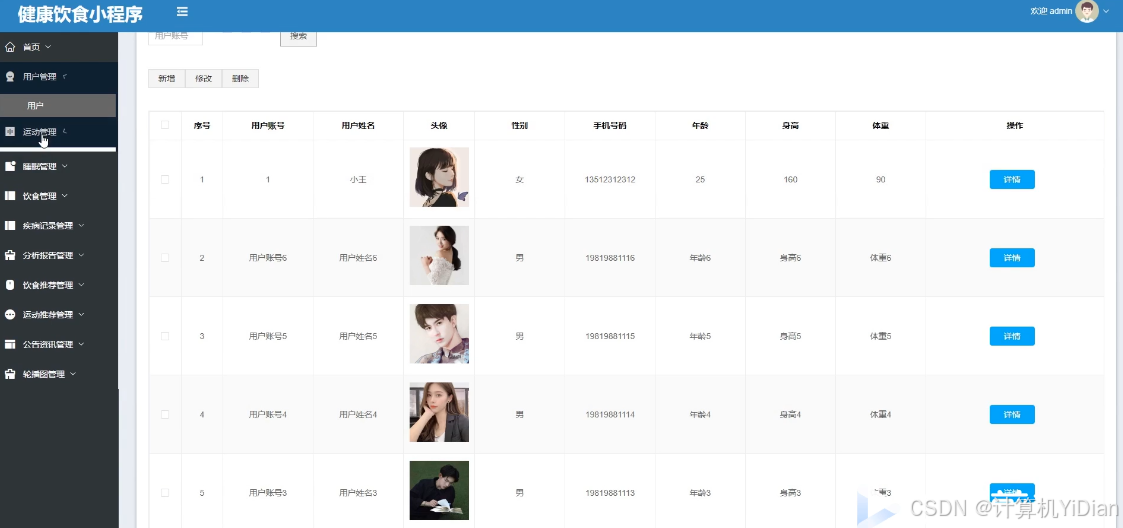Click the house icon beside 首页

[x=10, y=47]
